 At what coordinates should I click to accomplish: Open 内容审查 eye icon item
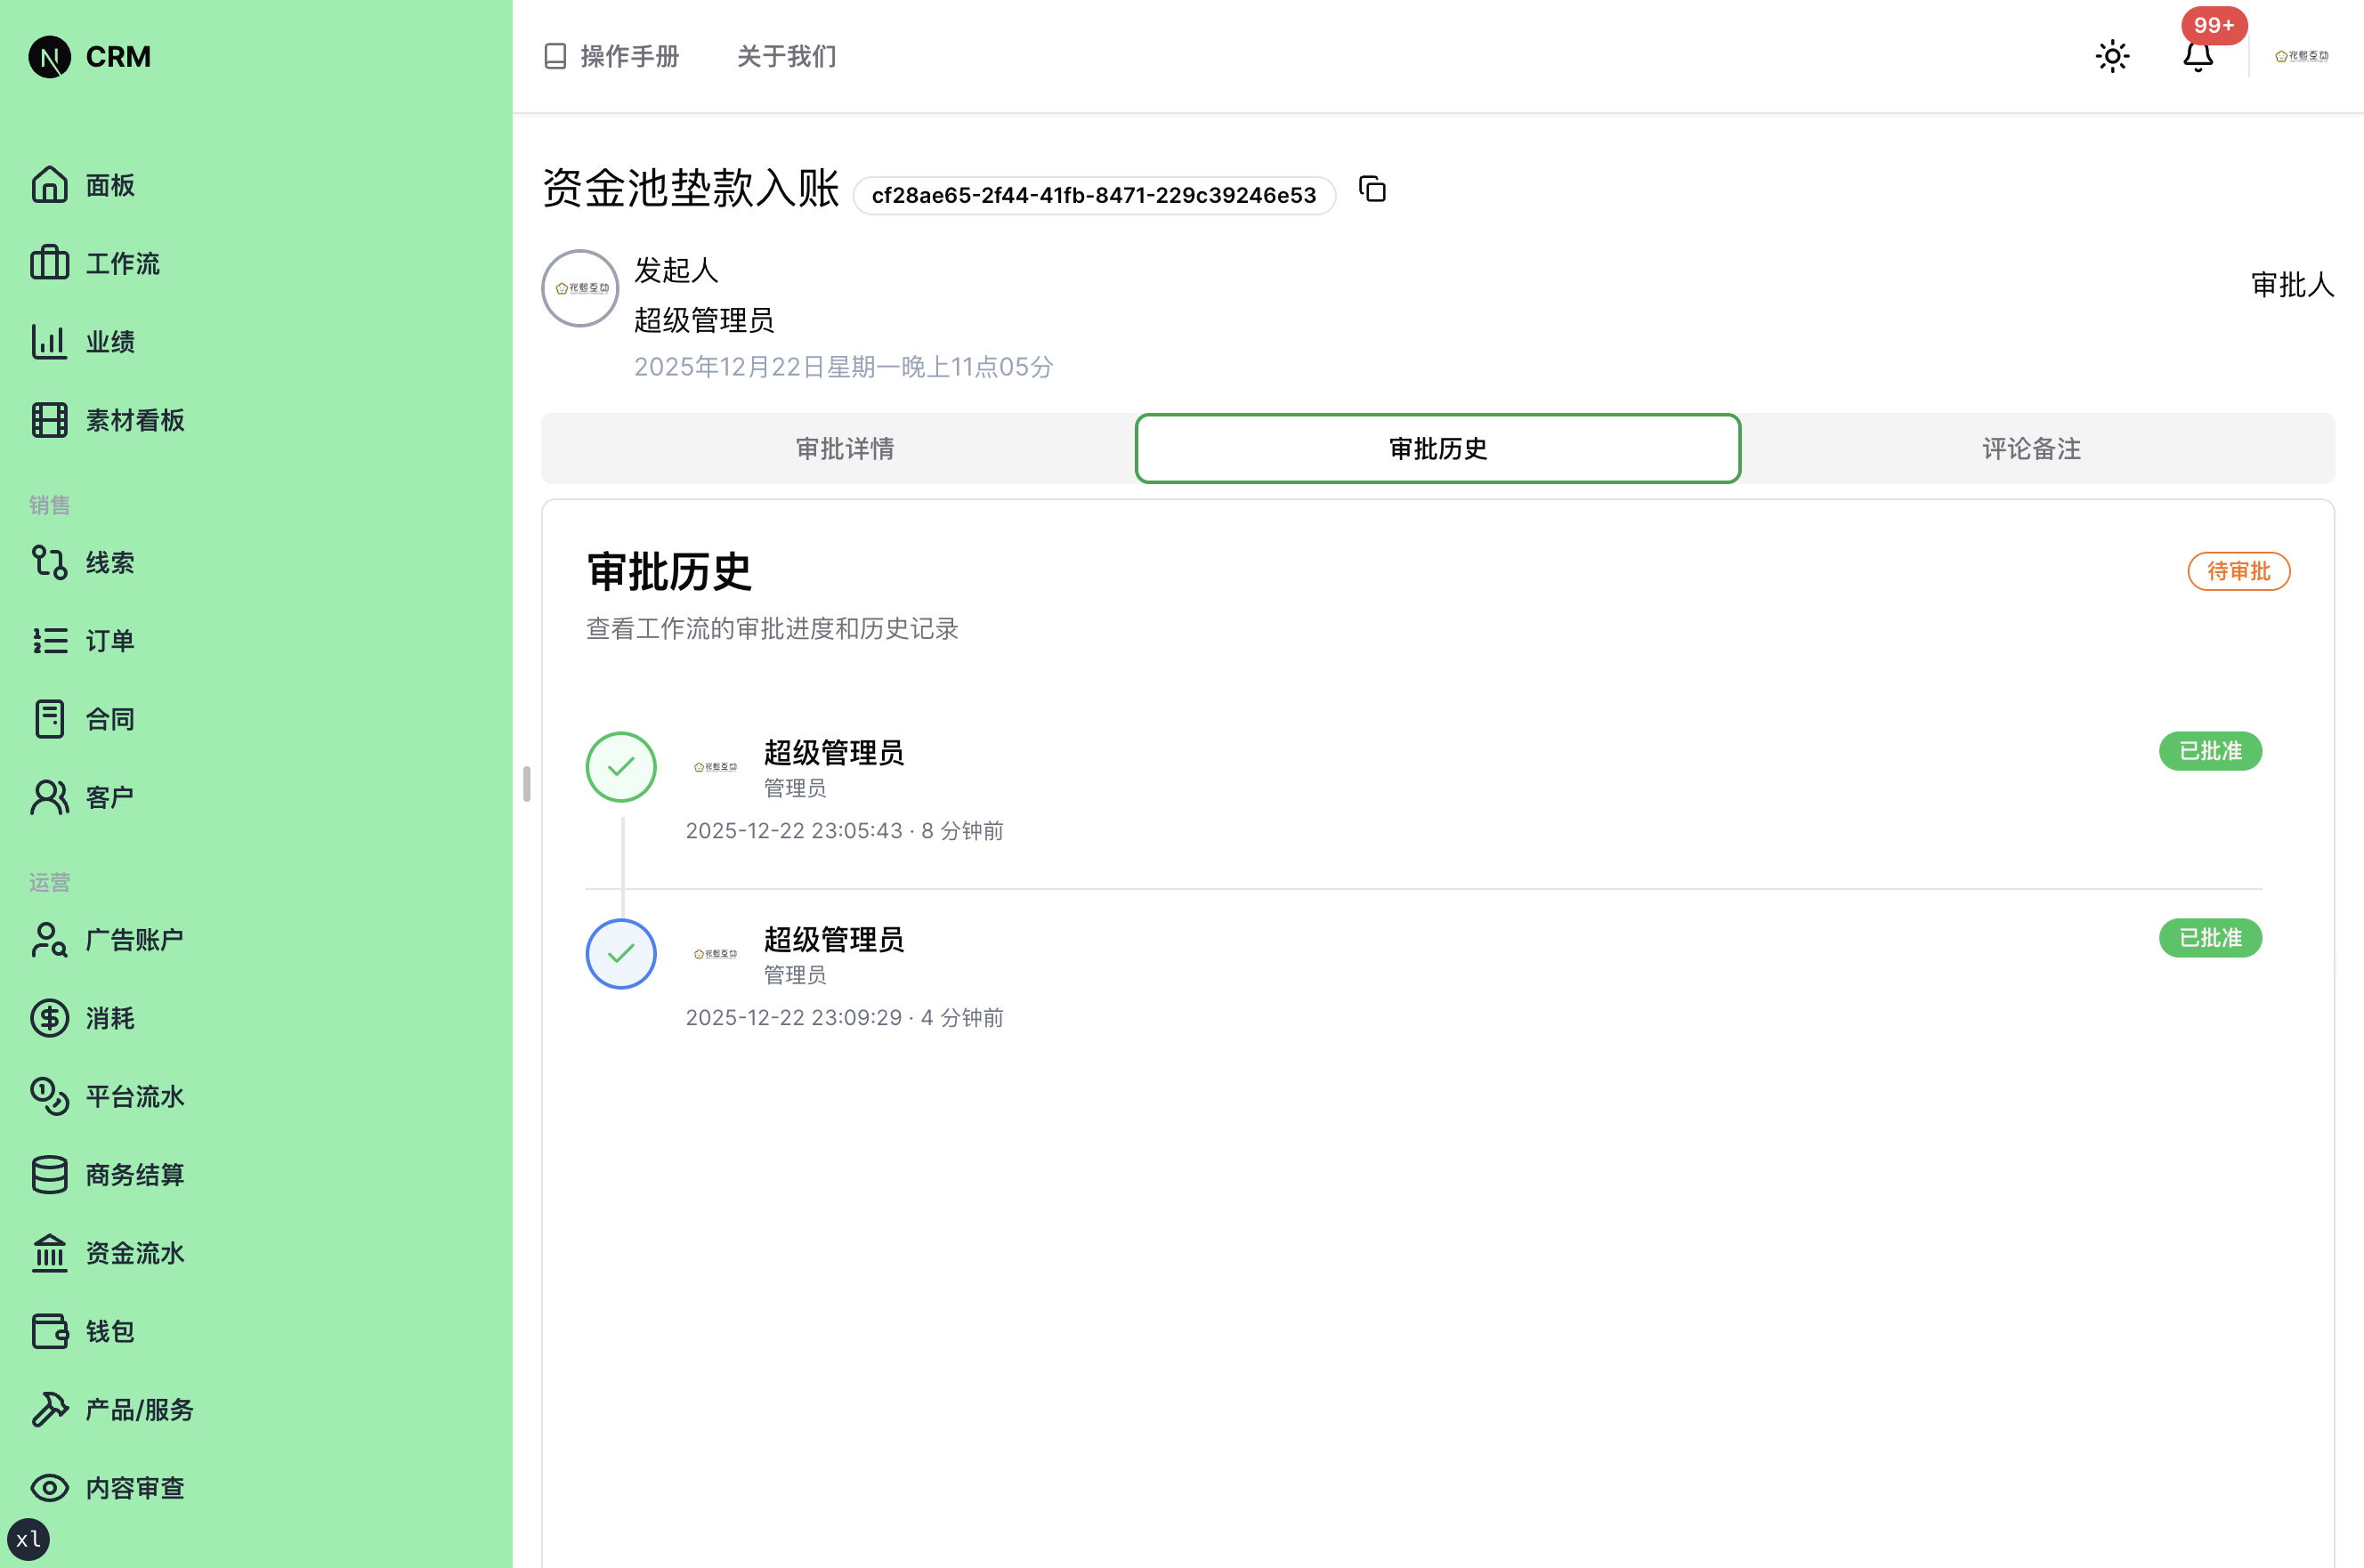pyautogui.click(x=50, y=1487)
